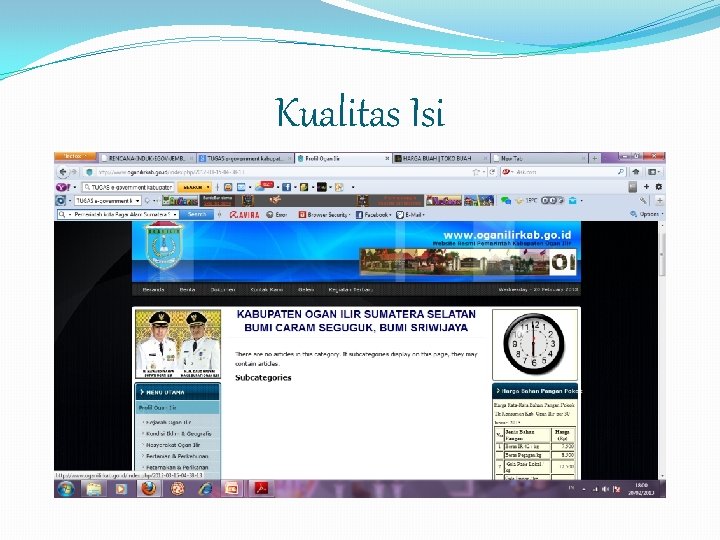Click the taskbar clock showing time and date
The height and width of the screenshot is (540, 720).
tap(641, 489)
